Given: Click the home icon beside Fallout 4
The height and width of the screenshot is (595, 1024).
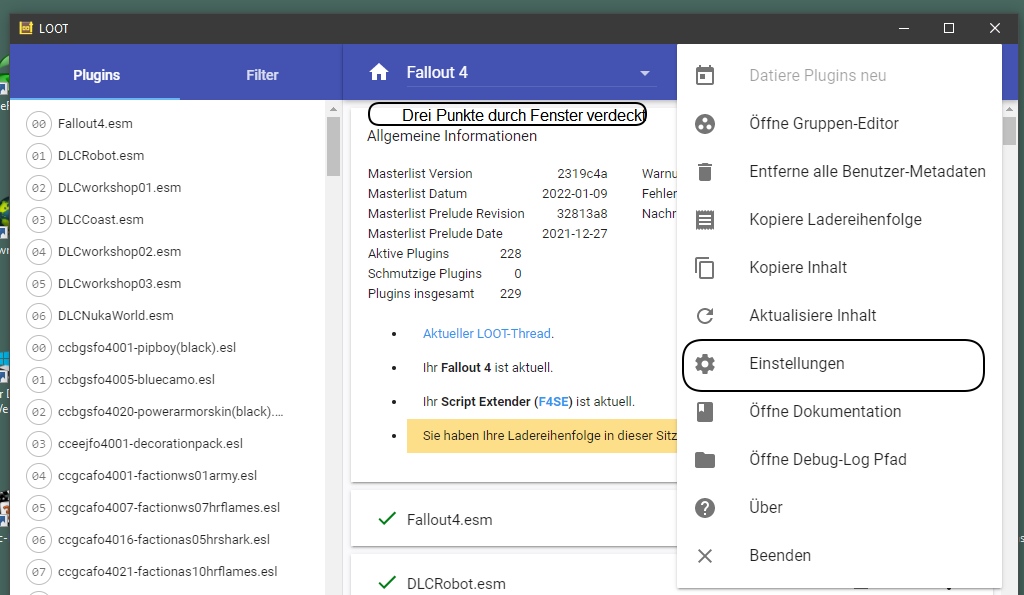Looking at the screenshot, I should pos(378,72).
